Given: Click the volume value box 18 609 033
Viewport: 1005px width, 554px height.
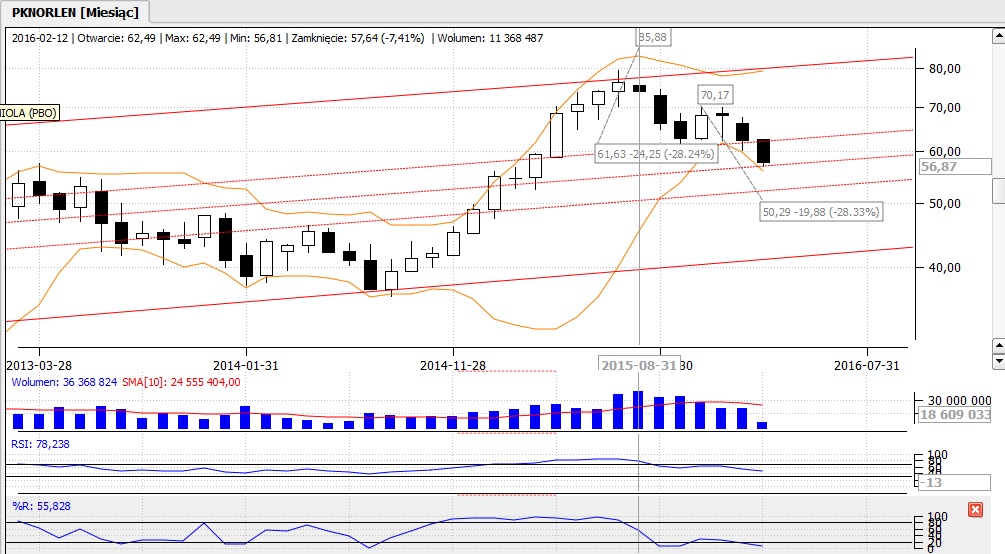Looking at the screenshot, I should coord(955,414).
